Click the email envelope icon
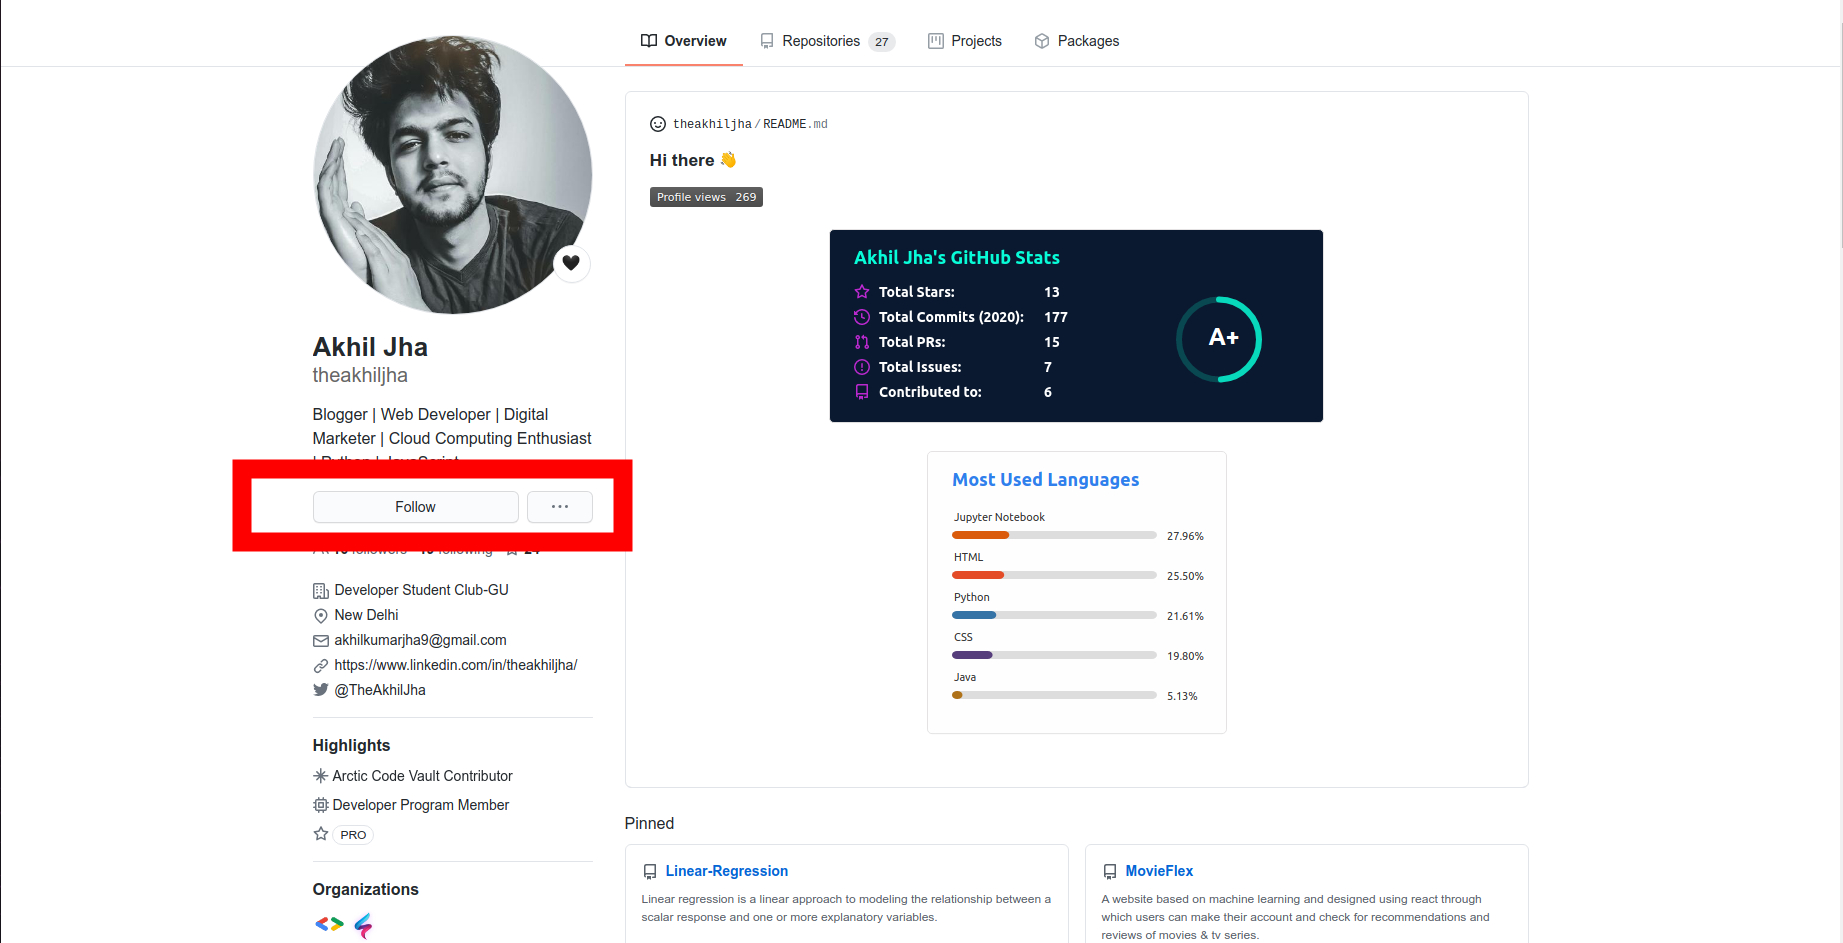Image resolution: width=1843 pixels, height=943 pixels. pyautogui.click(x=321, y=641)
